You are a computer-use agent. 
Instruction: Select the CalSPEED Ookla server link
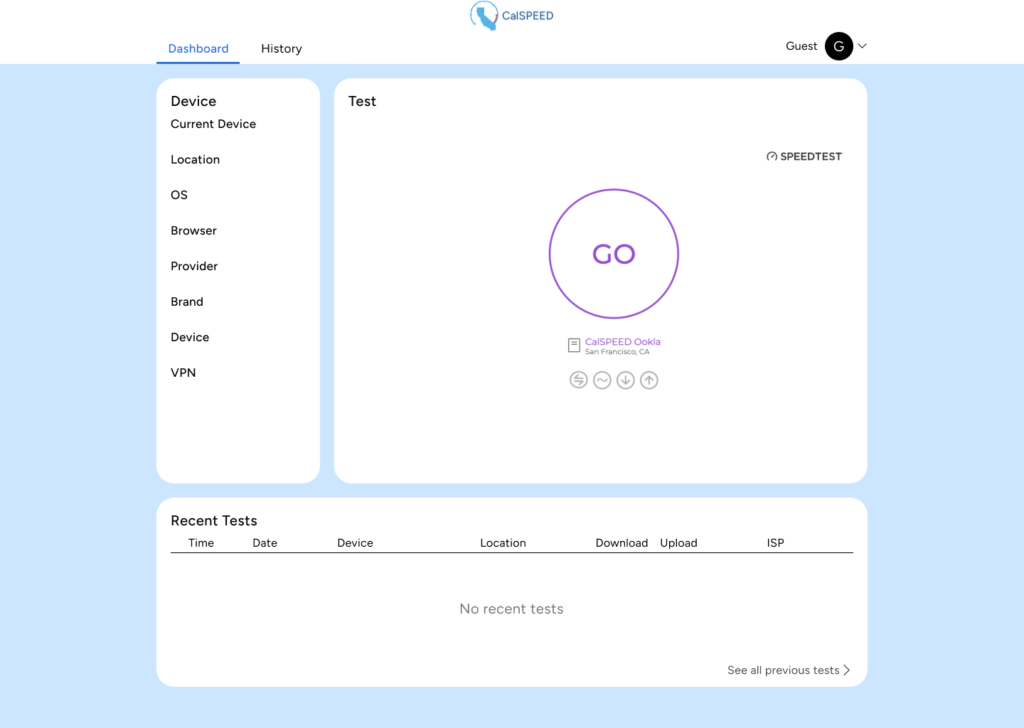(x=622, y=342)
